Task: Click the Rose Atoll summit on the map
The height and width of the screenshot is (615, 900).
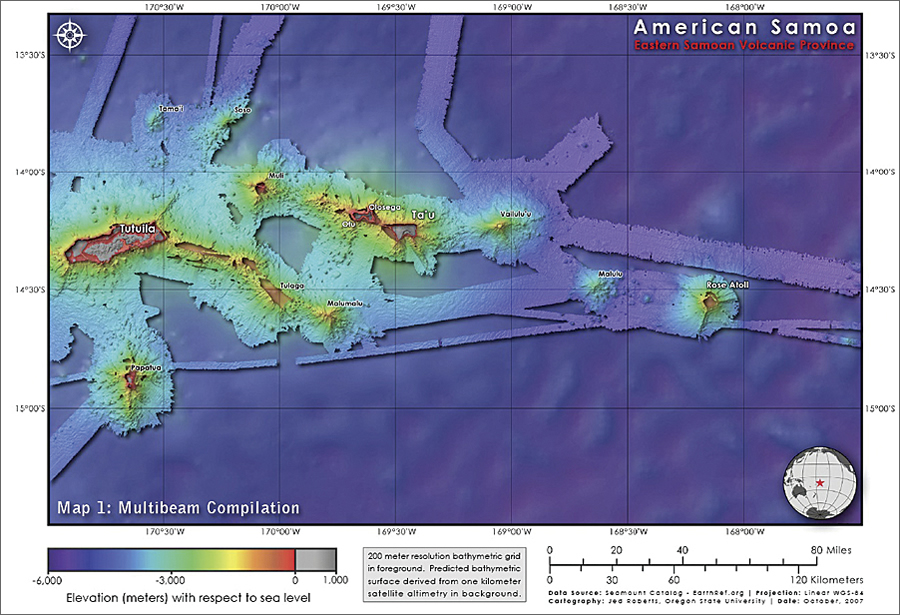Action: [x=711, y=300]
